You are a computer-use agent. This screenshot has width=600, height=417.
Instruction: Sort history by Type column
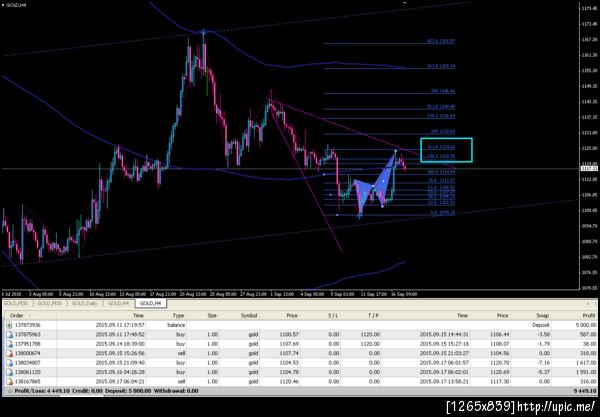(178, 316)
